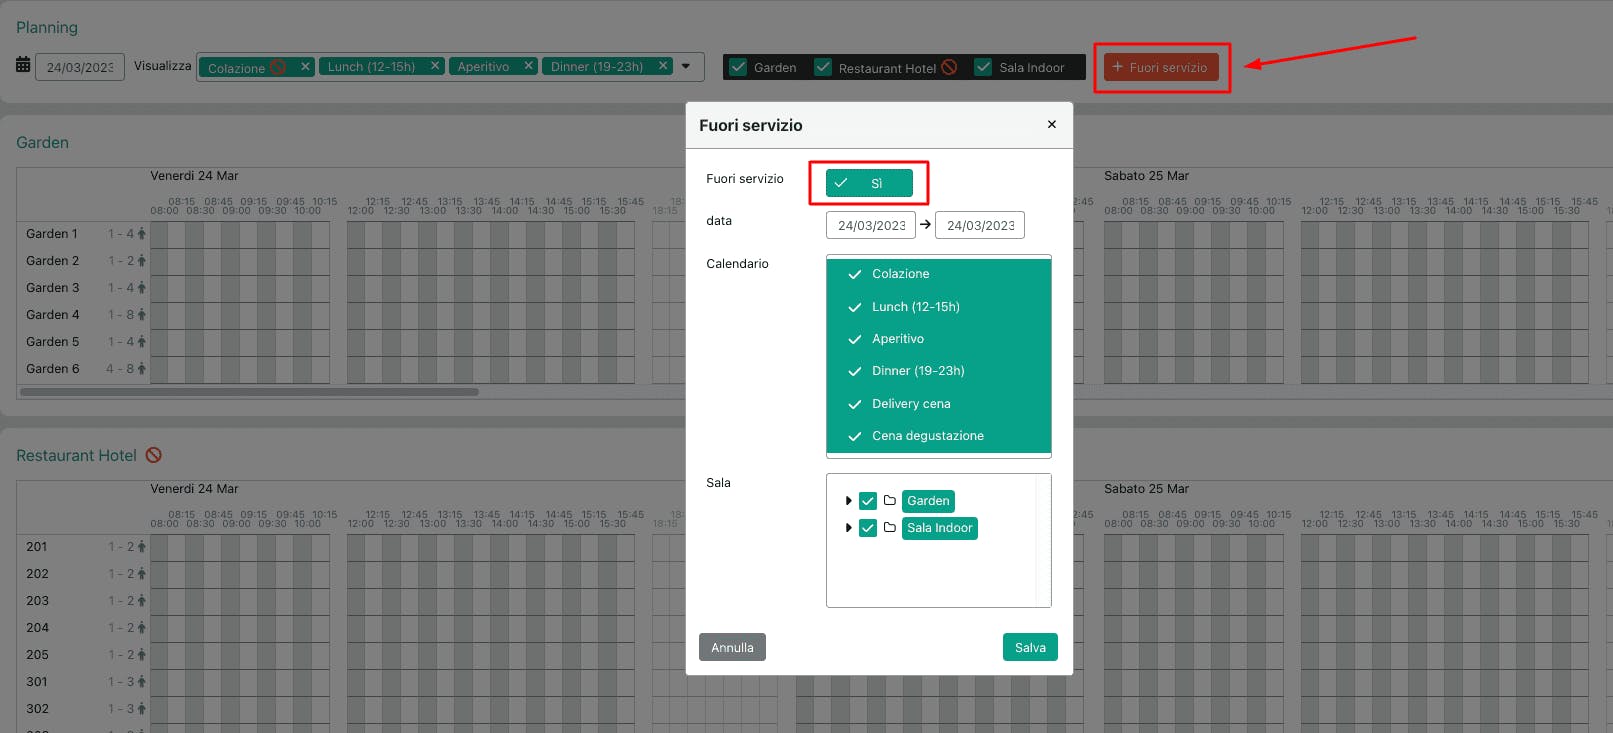Remove the Colazione tag from Visualizza

(305, 66)
